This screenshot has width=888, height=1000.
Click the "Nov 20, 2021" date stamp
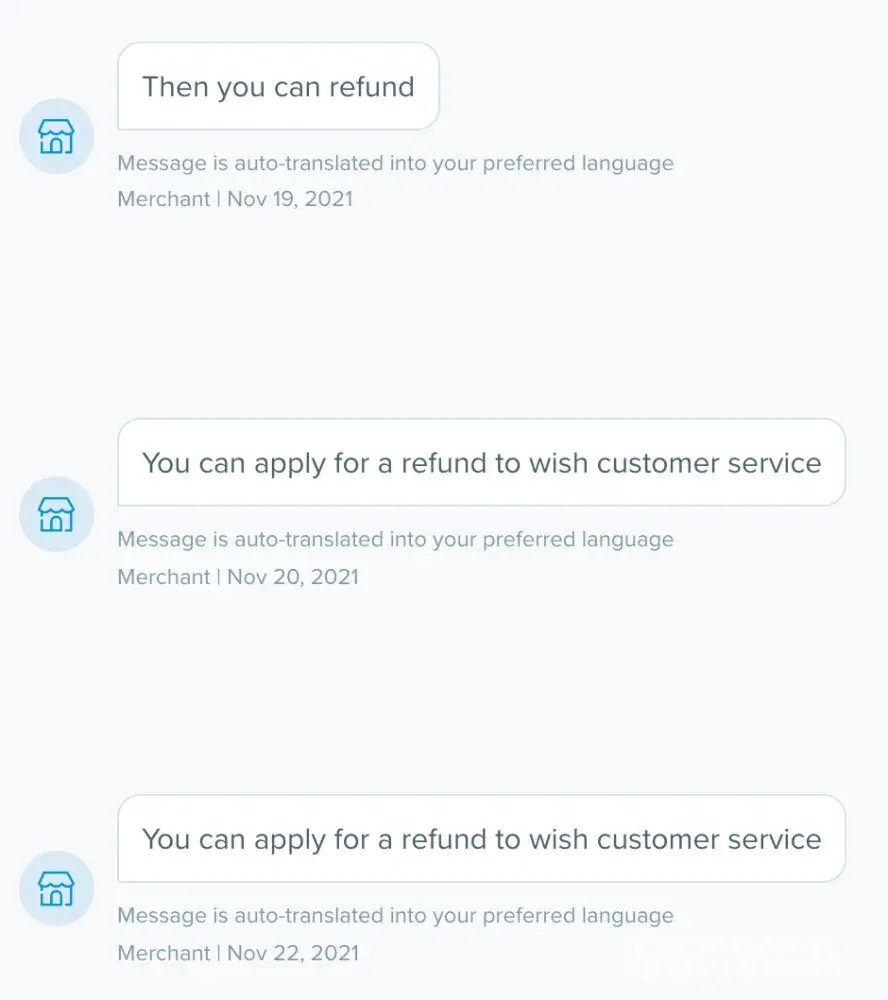coord(292,576)
